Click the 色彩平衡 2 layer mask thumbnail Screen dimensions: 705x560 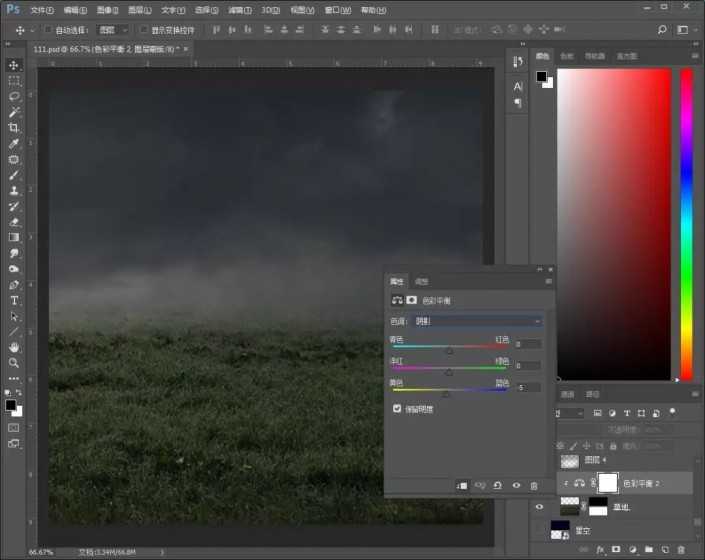pos(607,483)
